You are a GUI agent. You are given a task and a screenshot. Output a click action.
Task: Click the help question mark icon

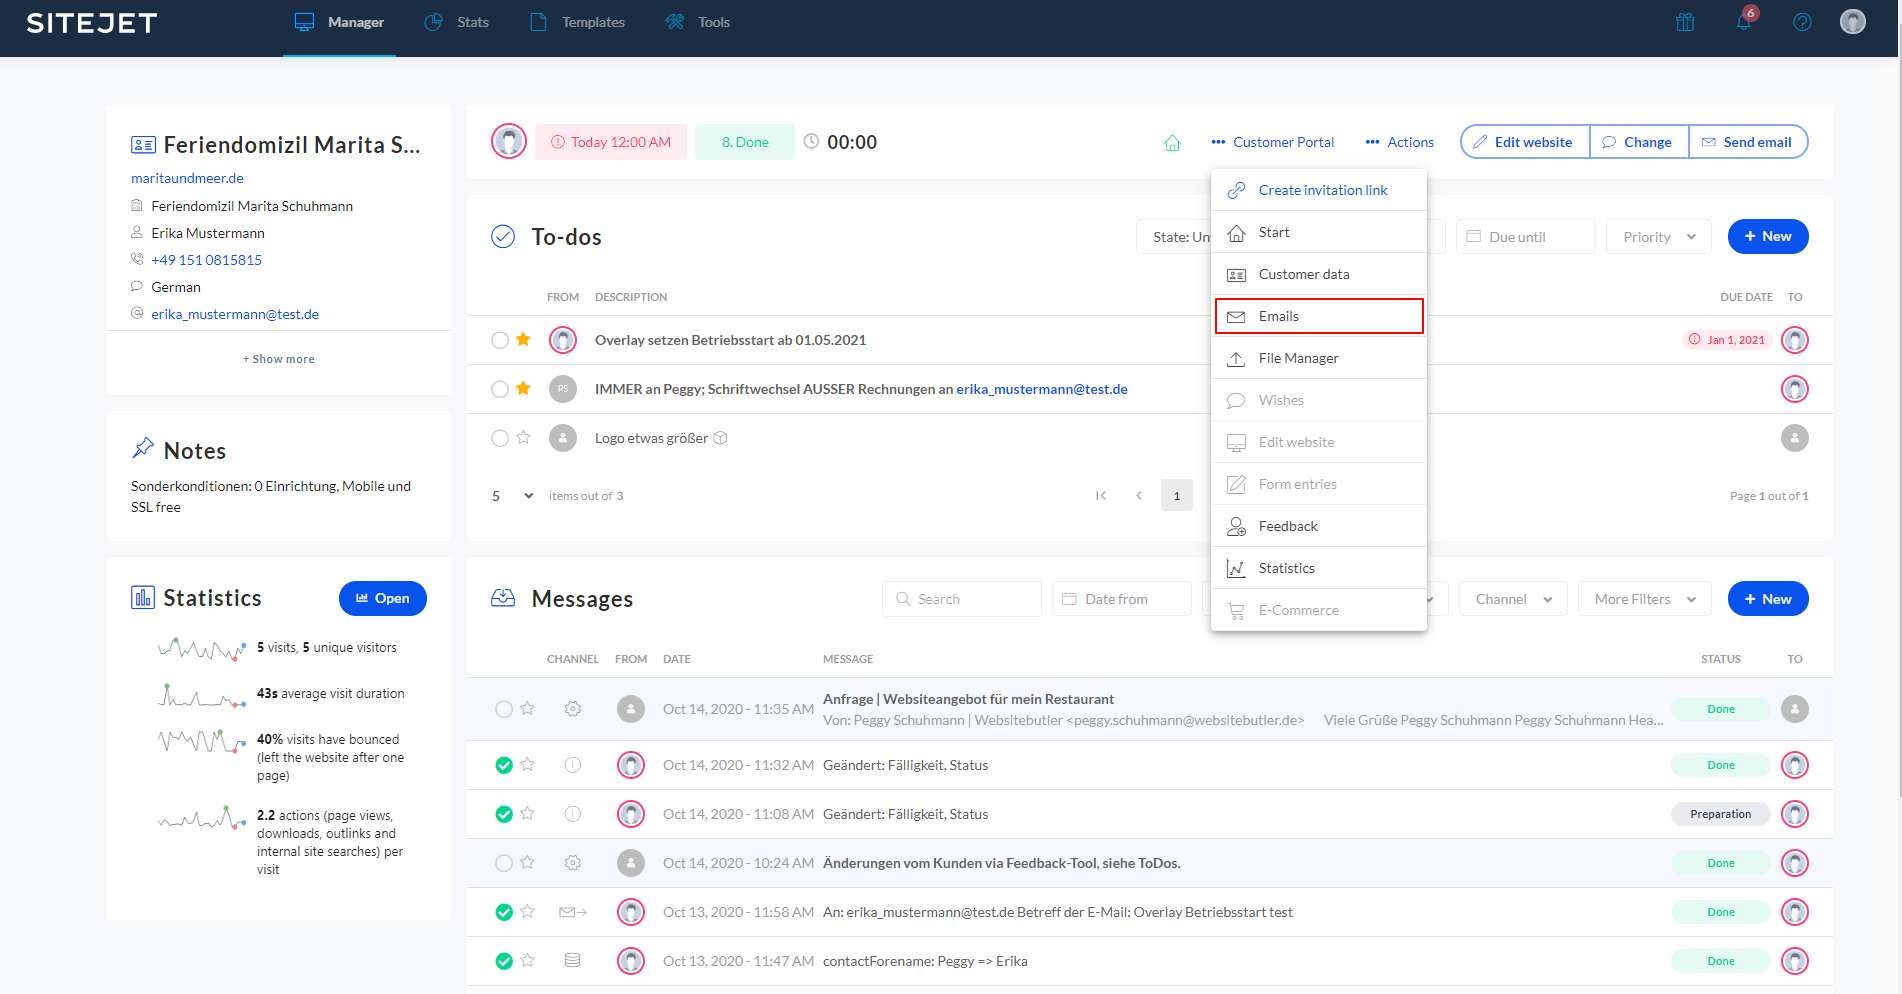(x=1802, y=22)
